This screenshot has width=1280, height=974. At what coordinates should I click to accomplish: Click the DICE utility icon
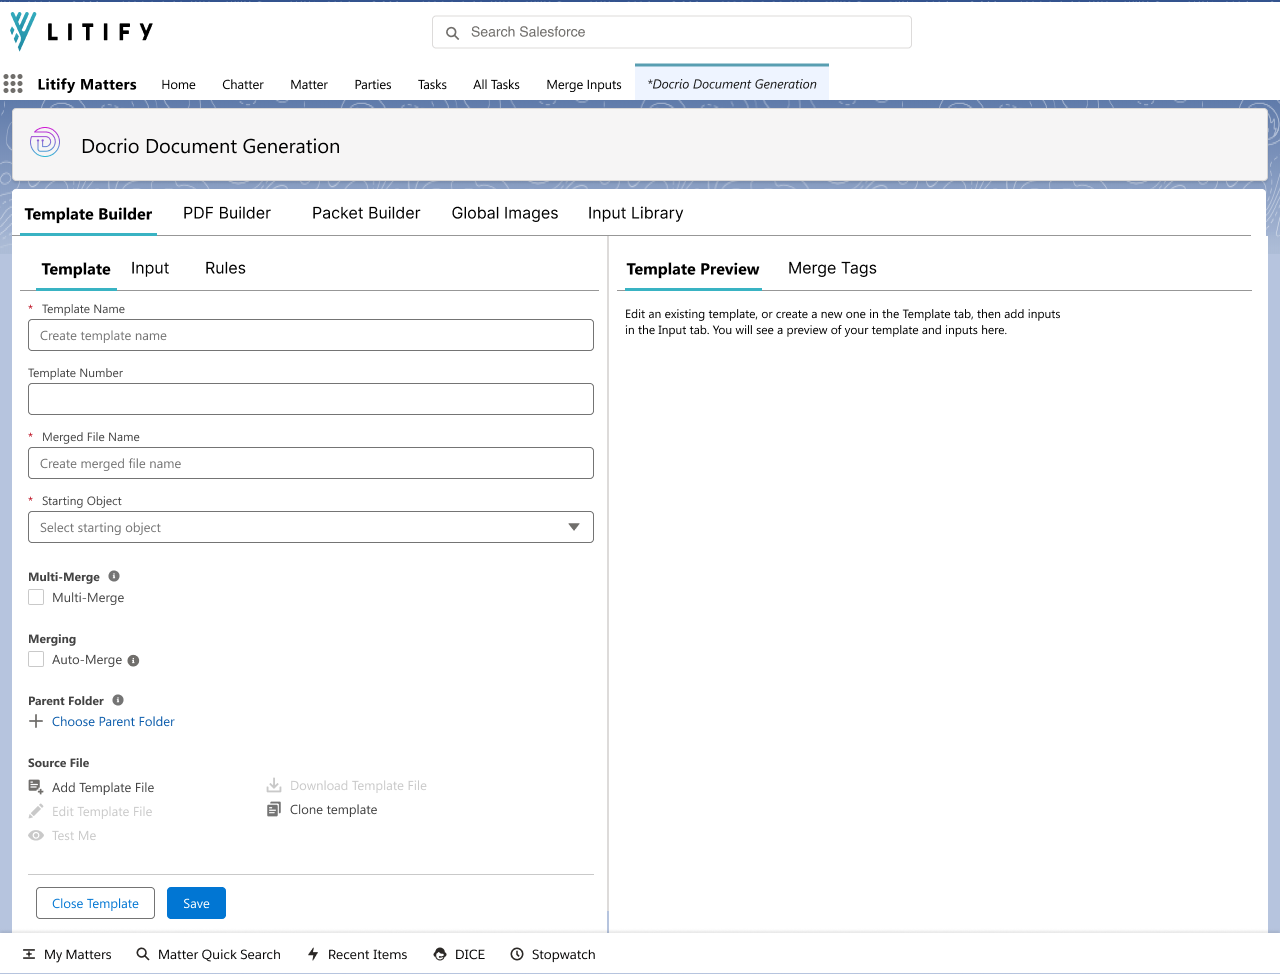click(x=440, y=954)
